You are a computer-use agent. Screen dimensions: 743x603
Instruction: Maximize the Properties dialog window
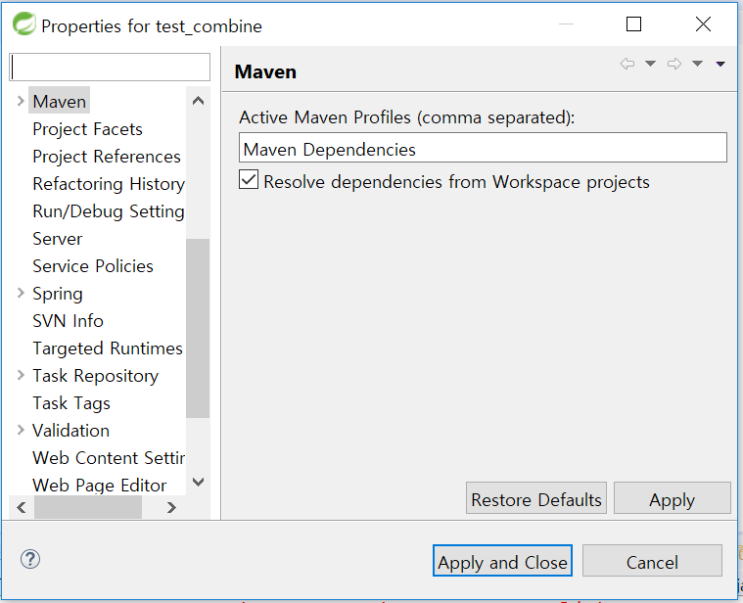634,24
